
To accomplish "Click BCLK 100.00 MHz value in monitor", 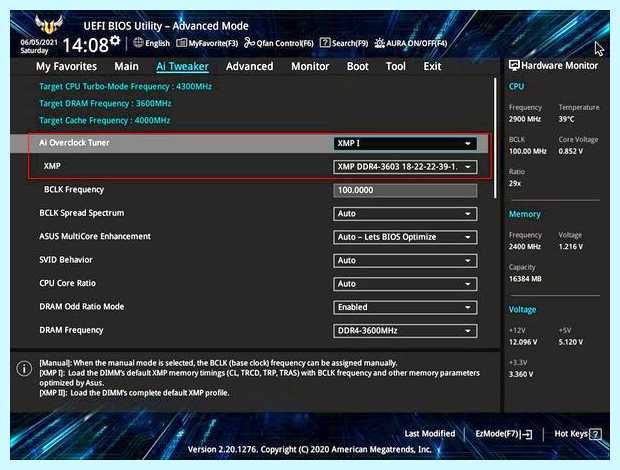I will (527, 151).
